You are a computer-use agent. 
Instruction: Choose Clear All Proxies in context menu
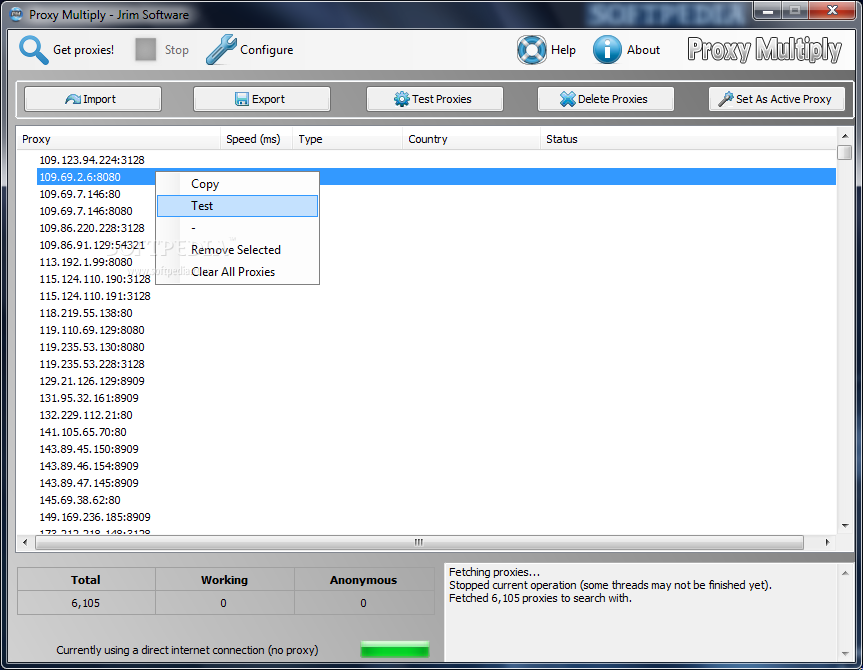point(238,272)
